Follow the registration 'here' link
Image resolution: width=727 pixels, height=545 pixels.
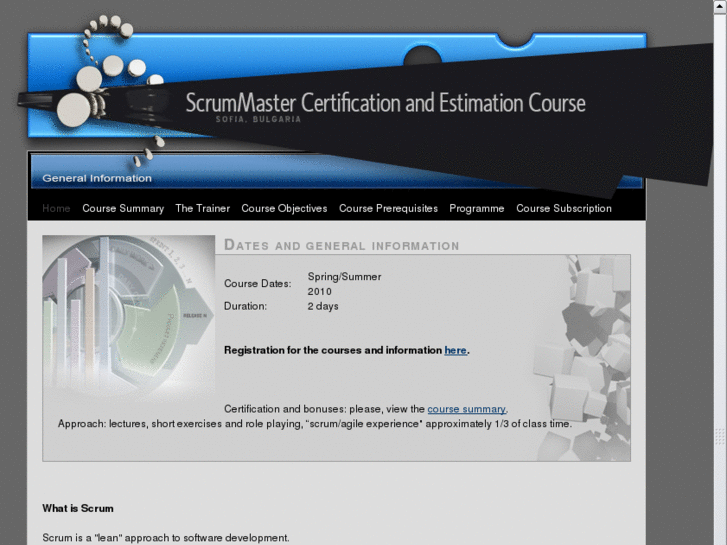click(455, 350)
